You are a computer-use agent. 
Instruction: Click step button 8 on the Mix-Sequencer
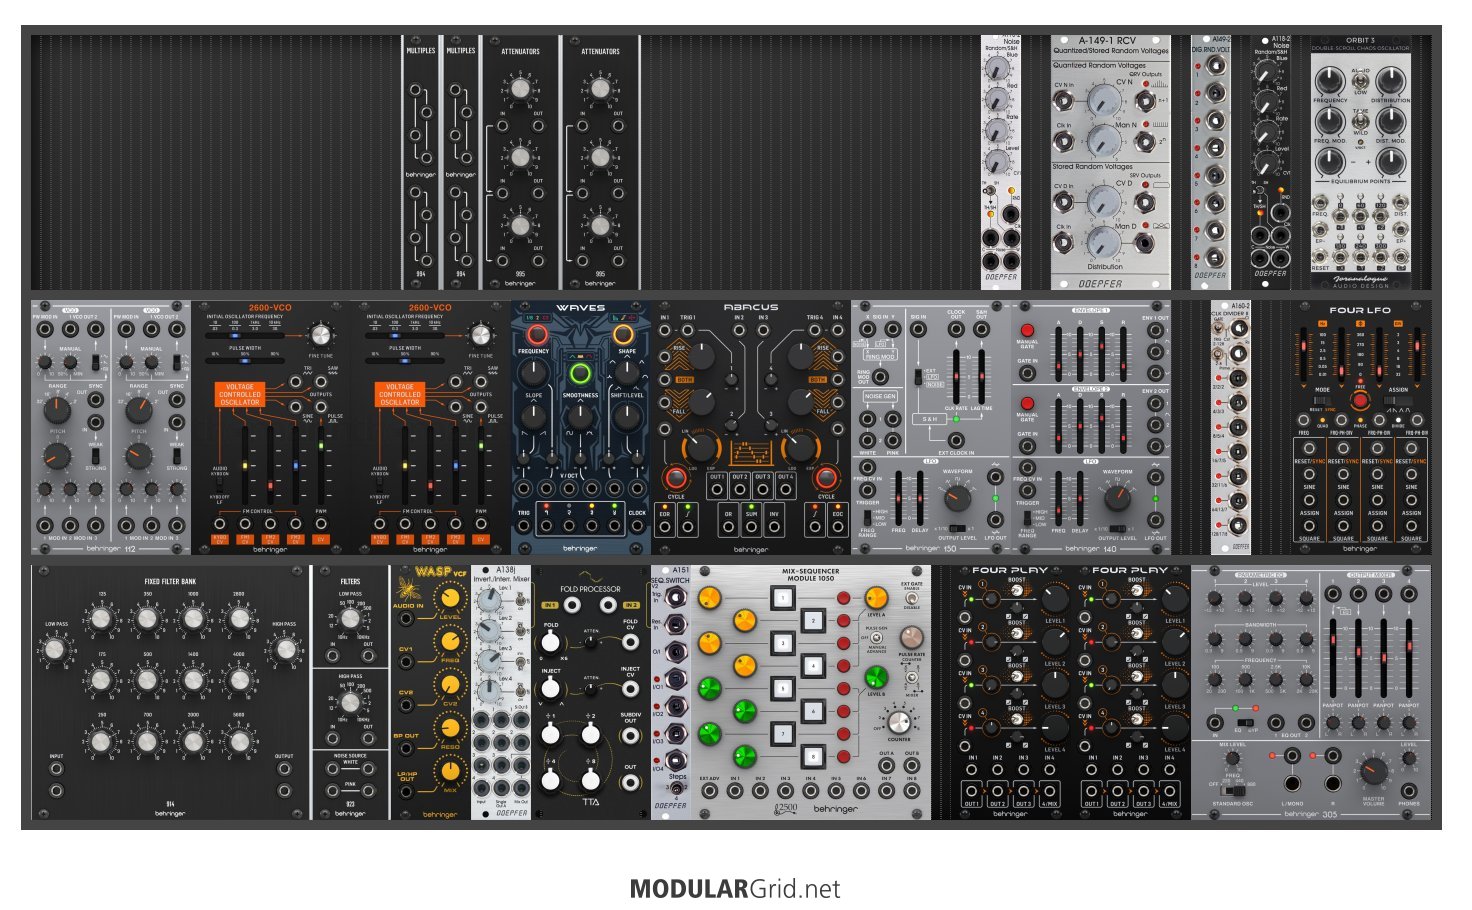point(813,756)
